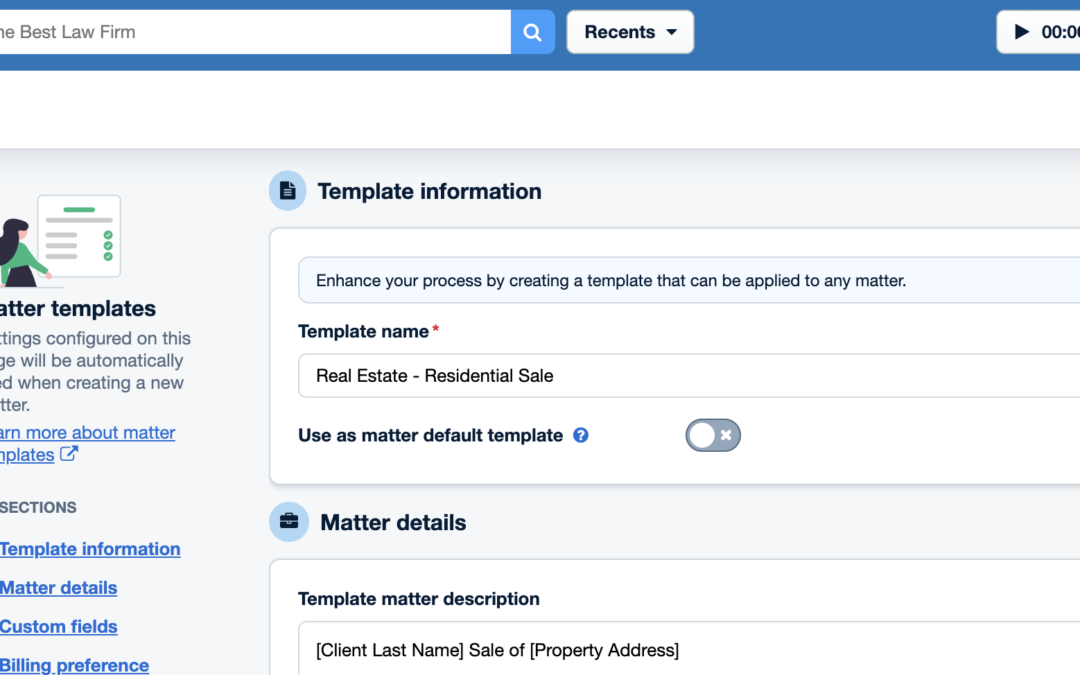Open the Recents dropdown

click(630, 31)
